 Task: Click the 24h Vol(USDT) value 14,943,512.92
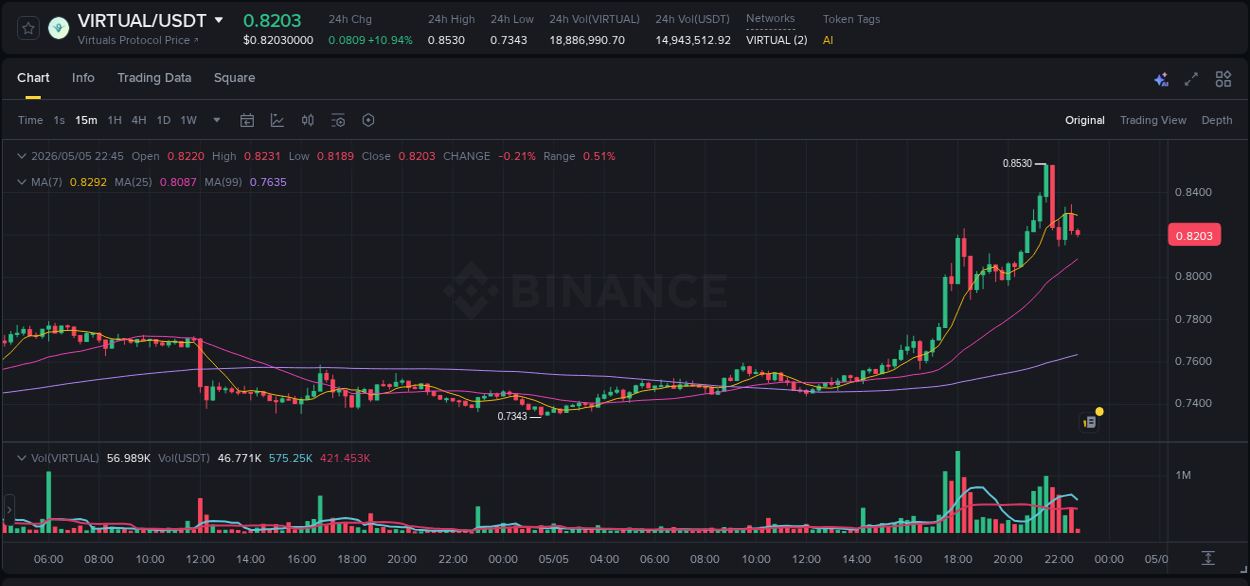point(693,40)
